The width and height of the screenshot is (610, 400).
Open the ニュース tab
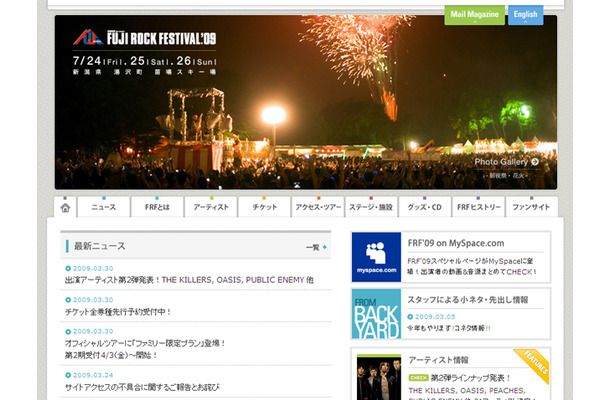(x=103, y=207)
